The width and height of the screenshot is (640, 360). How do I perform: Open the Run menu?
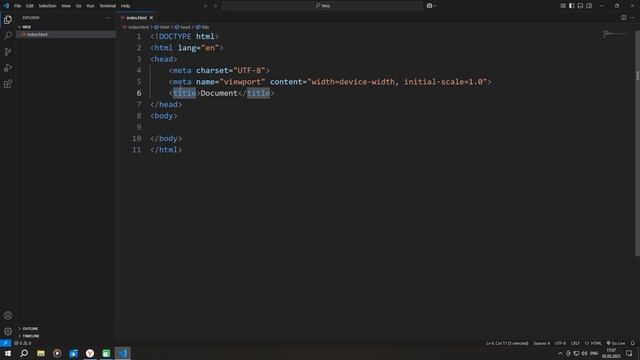(x=90, y=6)
